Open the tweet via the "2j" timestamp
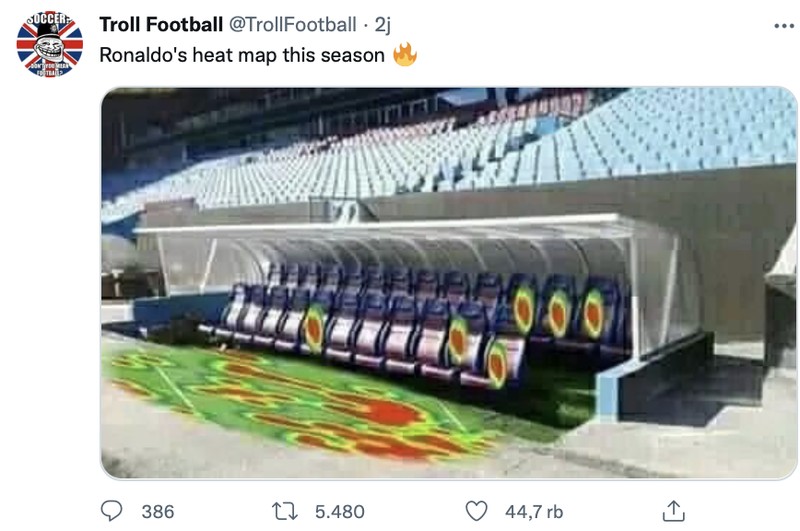This screenshot has width=800, height=531. coord(382,25)
